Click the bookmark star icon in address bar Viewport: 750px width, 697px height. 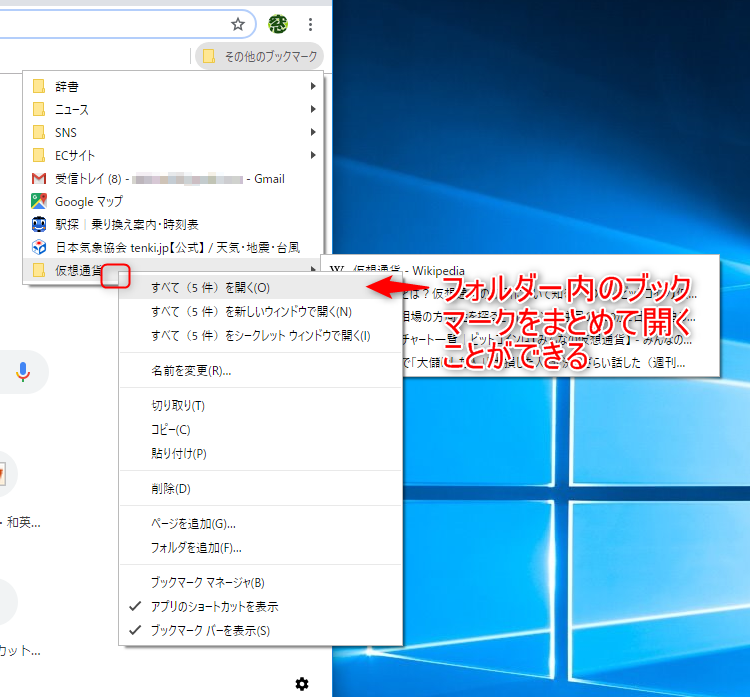pyautogui.click(x=238, y=24)
